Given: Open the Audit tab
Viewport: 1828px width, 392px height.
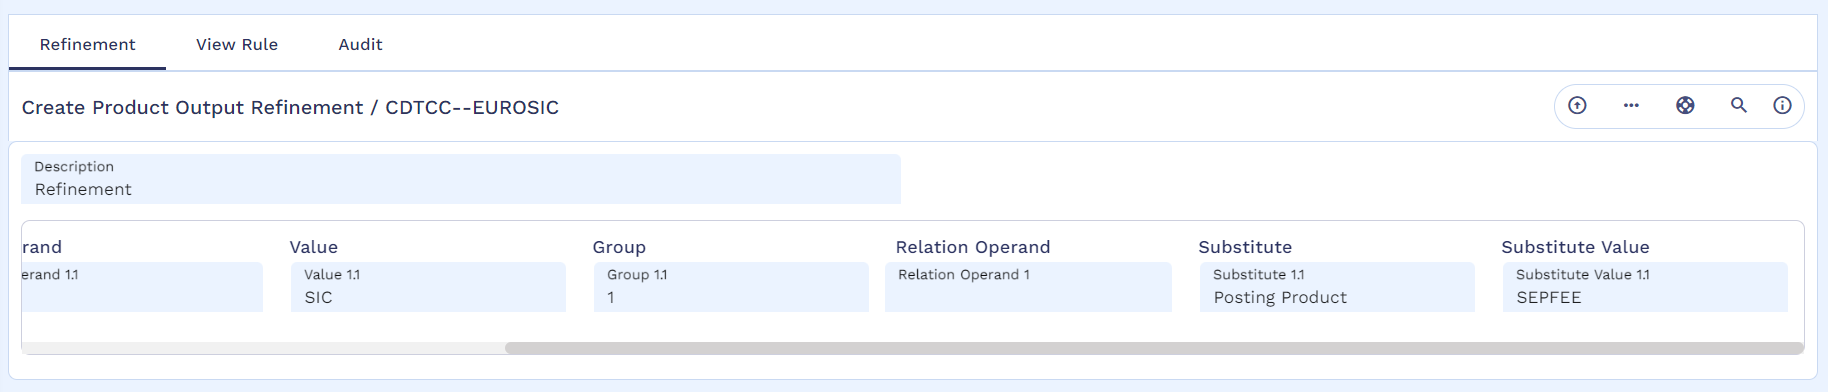Looking at the screenshot, I should (x=360, y=44).
